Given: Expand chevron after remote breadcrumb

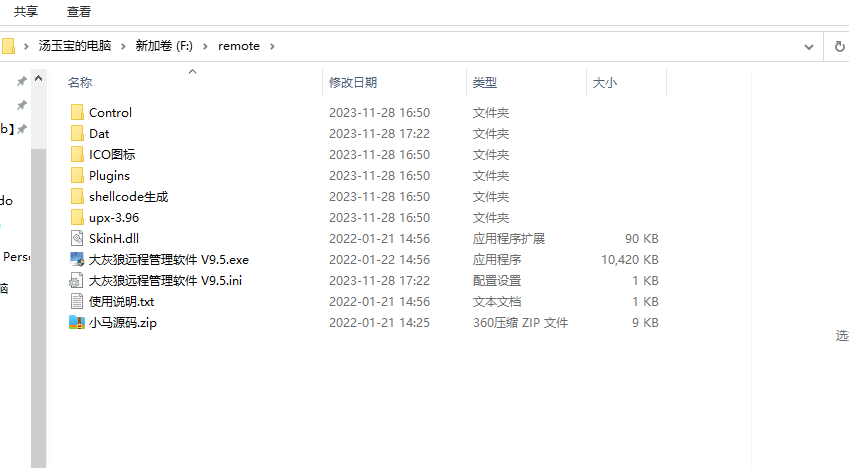Looking at the screenshot, I should (272, 47).
